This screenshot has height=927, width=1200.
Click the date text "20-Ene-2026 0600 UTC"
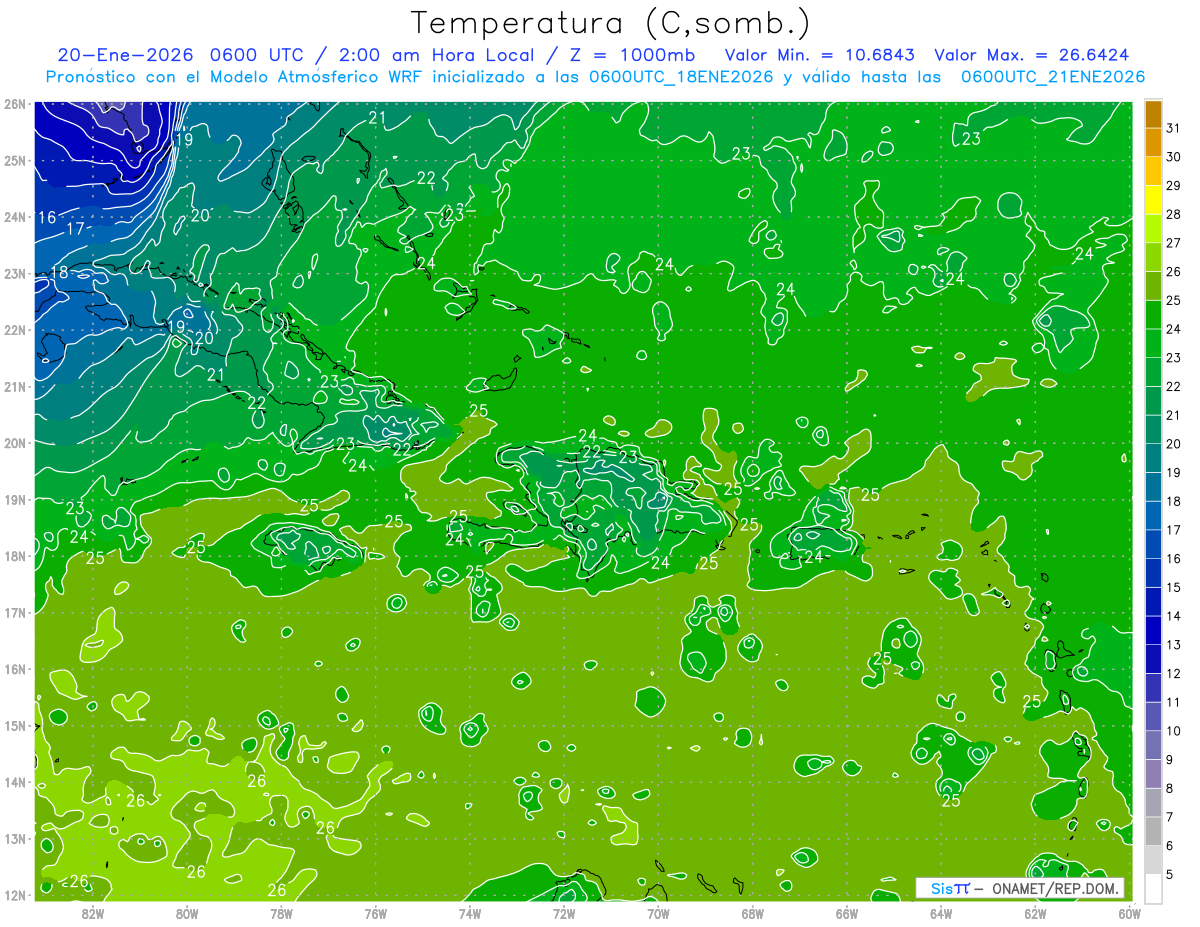pyautogui.click(x=179, y=55)
